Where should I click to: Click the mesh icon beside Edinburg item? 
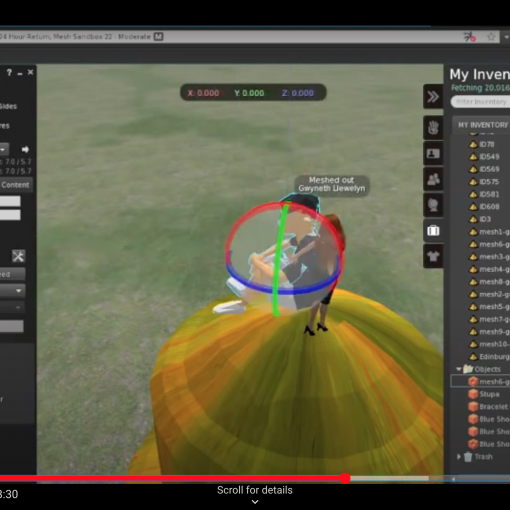pyautogui.click(x=473, y=357)
